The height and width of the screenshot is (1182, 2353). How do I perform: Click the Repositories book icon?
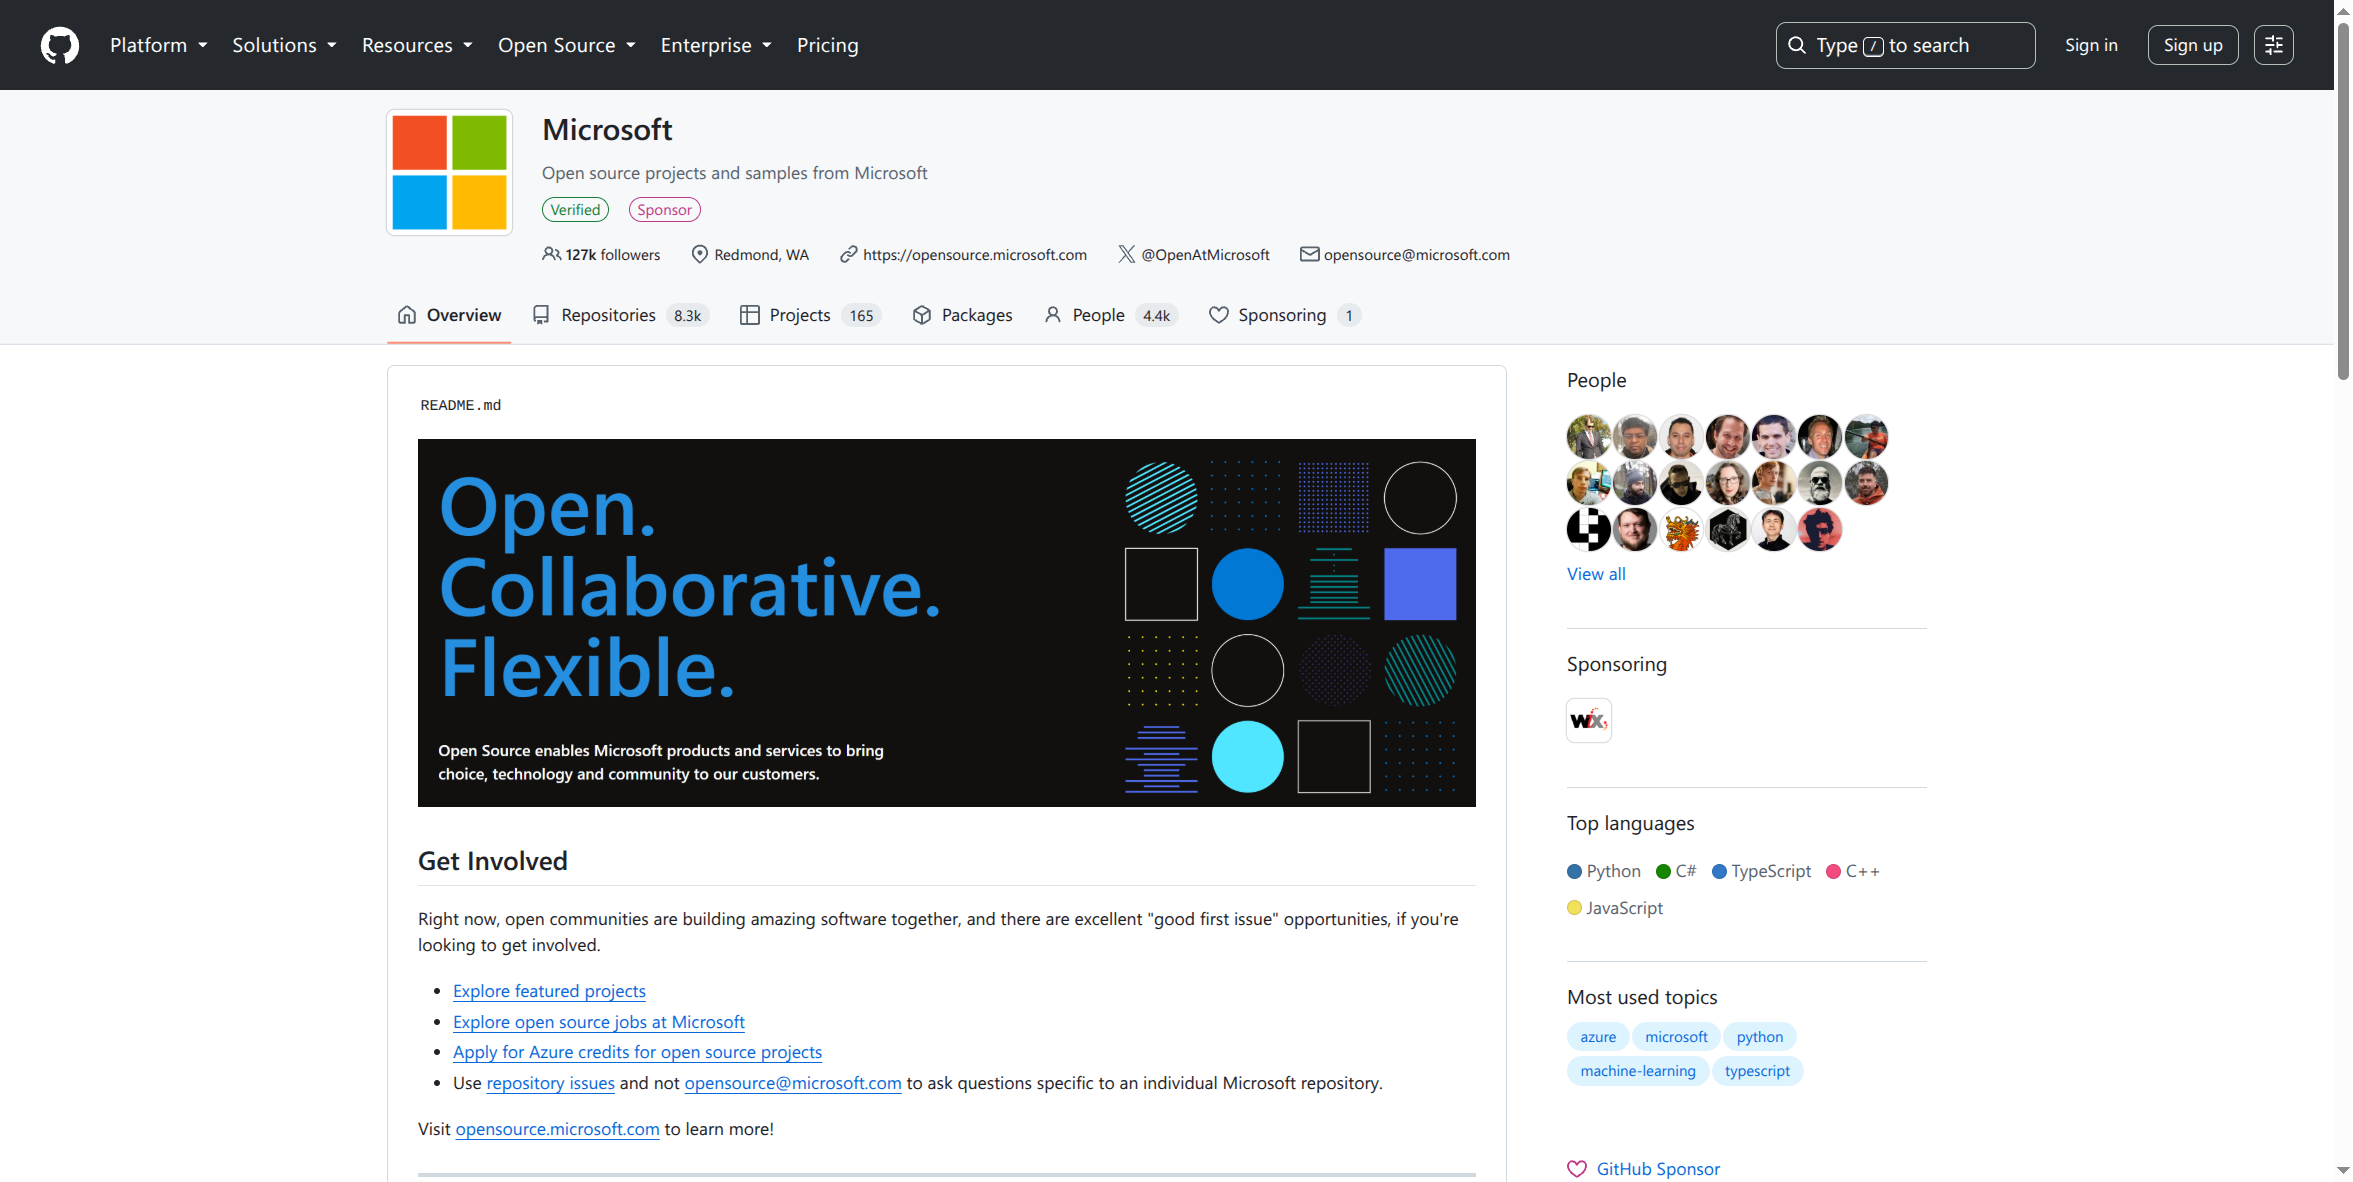541,315
